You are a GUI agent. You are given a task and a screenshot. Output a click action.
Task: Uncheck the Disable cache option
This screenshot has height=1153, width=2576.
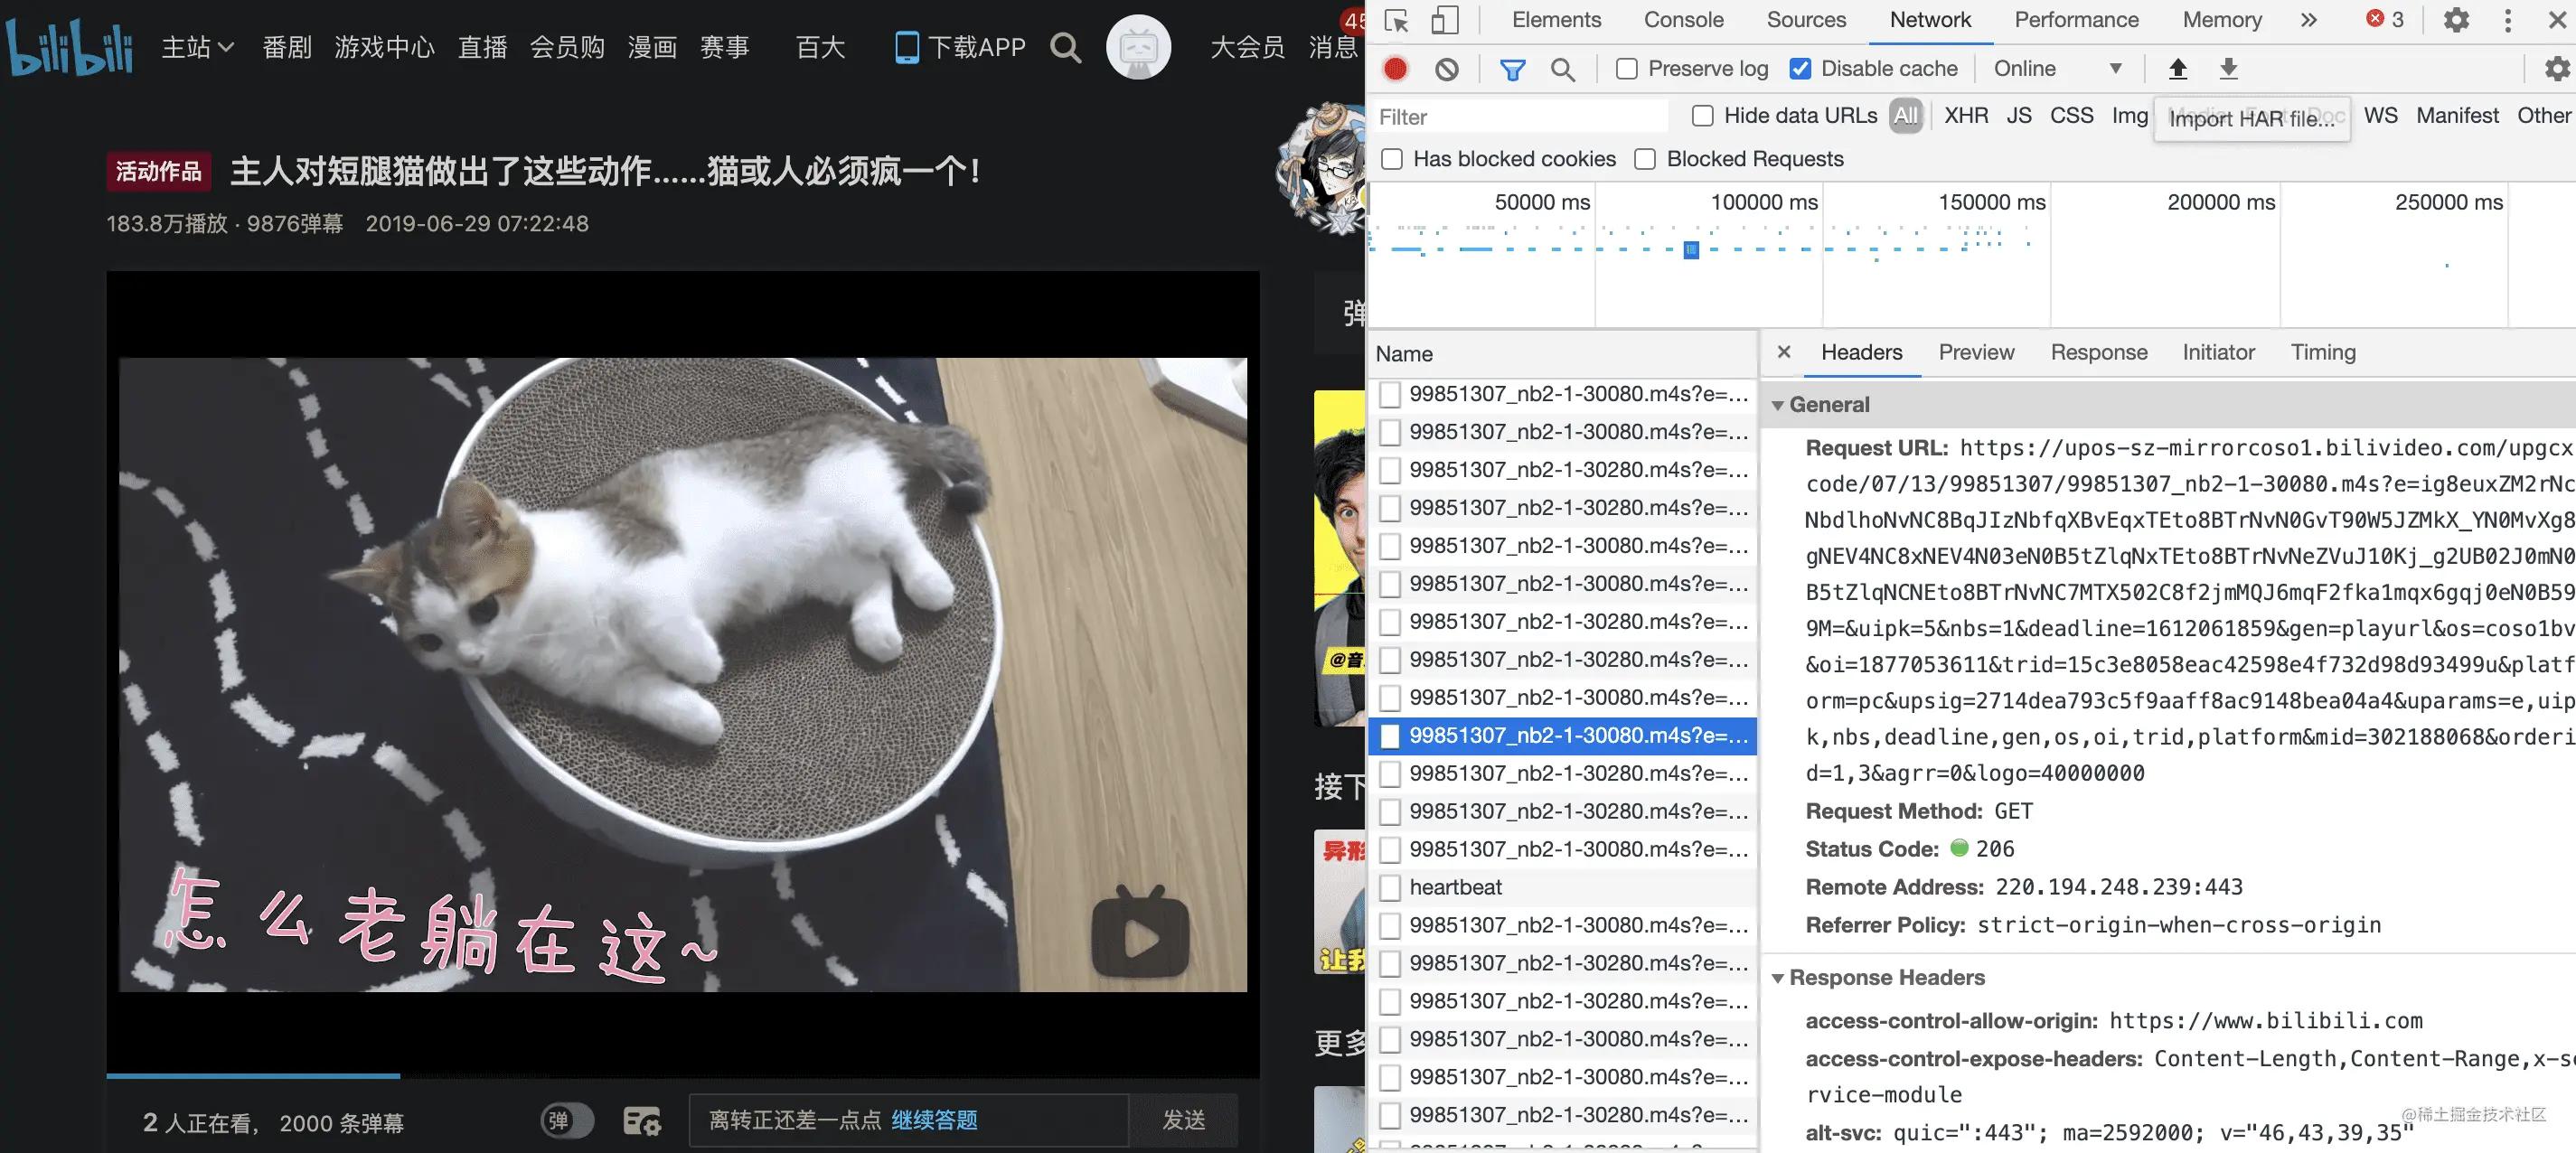(1801, 68)
